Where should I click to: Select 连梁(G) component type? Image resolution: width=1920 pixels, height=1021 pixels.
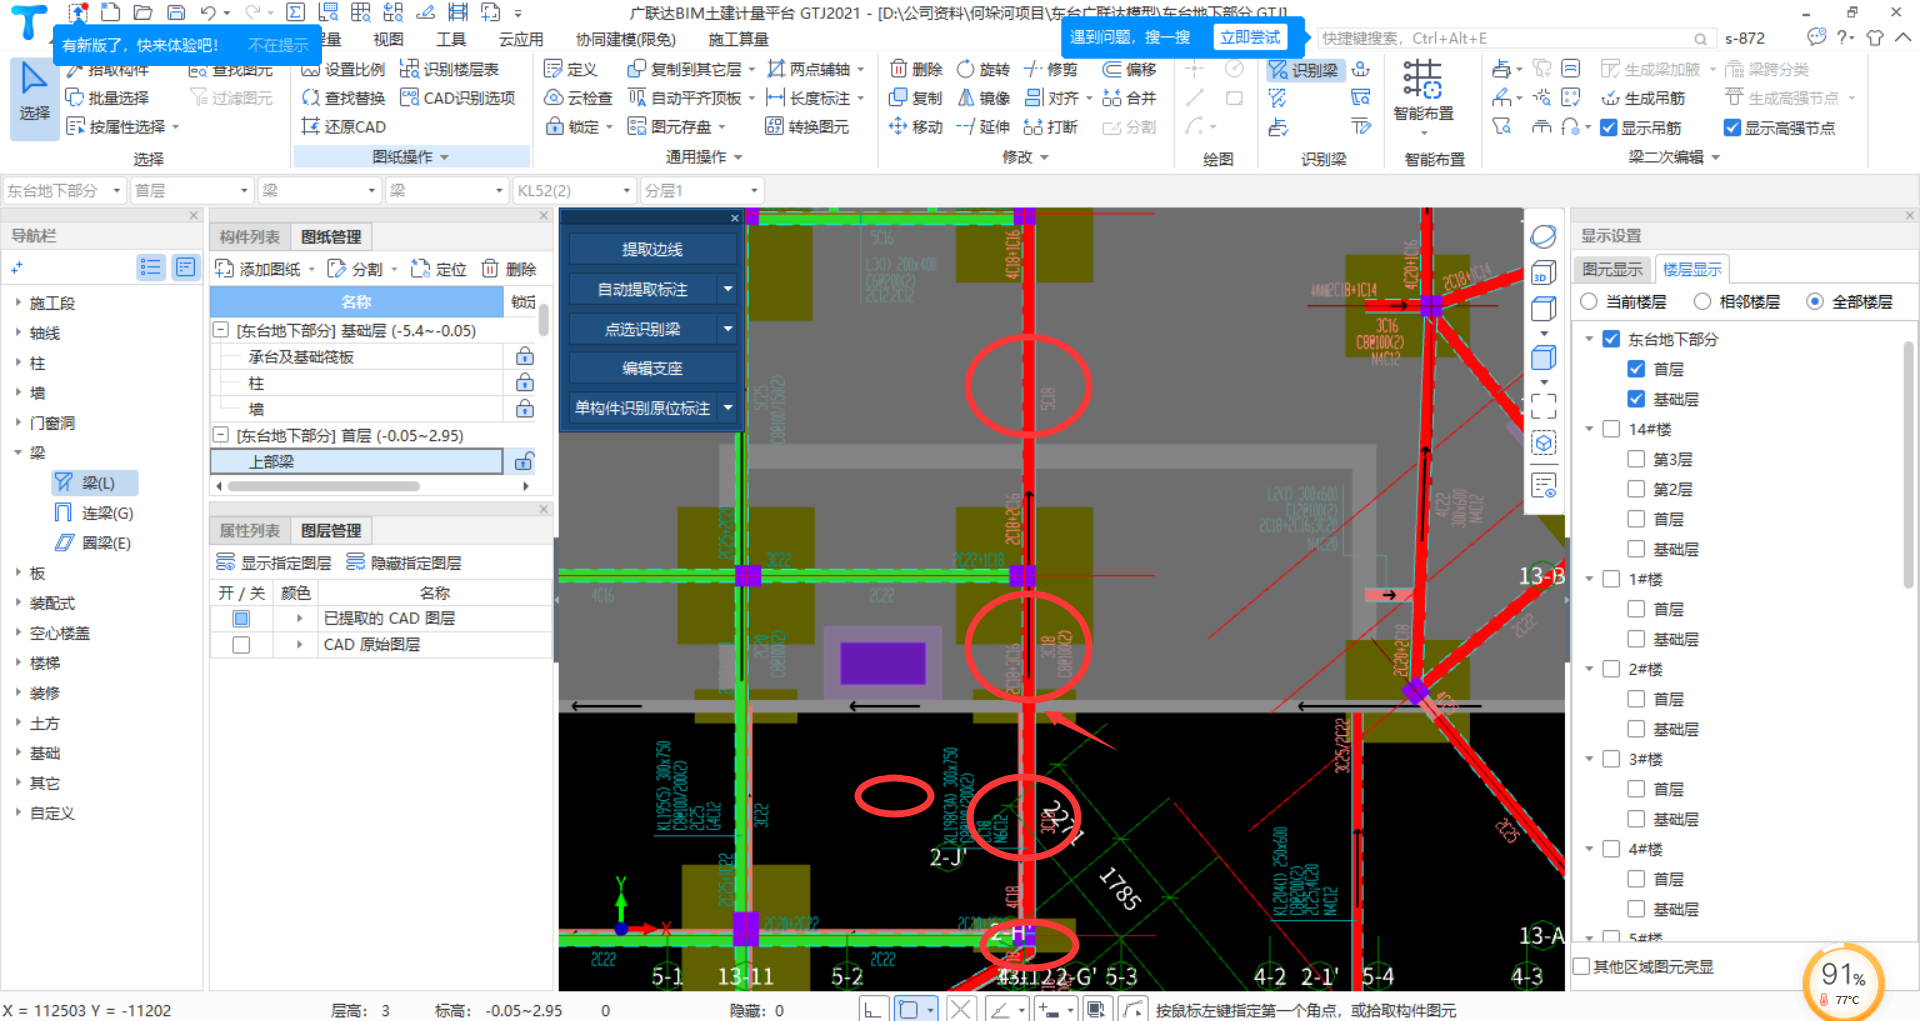click(96, 513)
